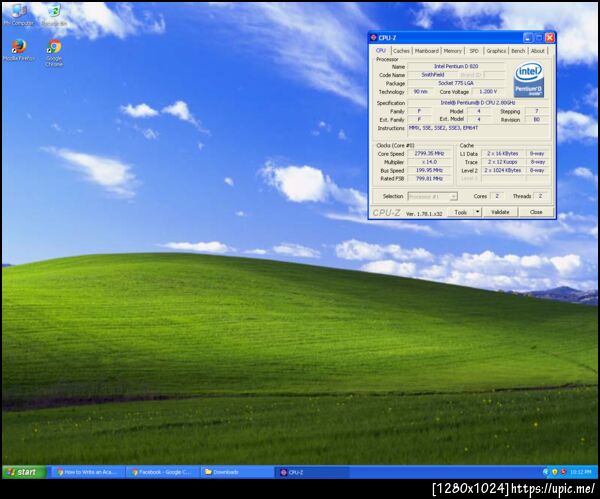Switch to the Caches tab
This screenshot has height=499, width=600.
click(401, 51)
